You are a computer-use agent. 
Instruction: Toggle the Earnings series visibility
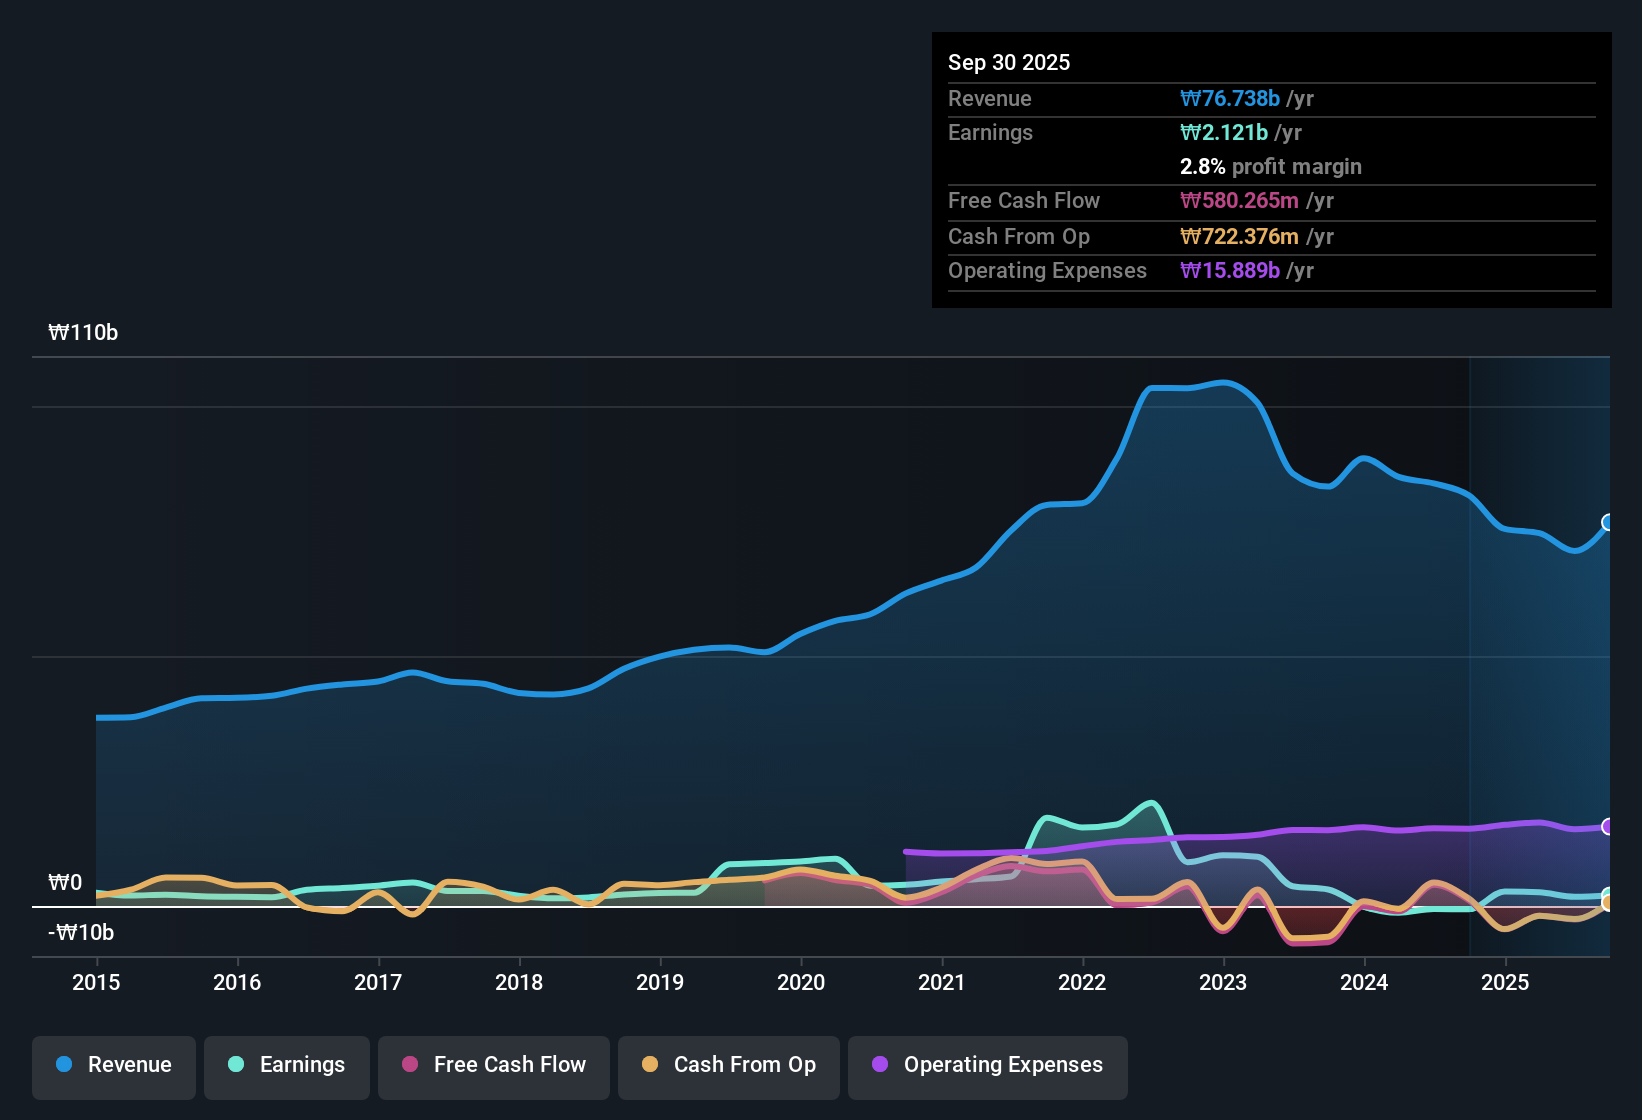point(286,1066)
